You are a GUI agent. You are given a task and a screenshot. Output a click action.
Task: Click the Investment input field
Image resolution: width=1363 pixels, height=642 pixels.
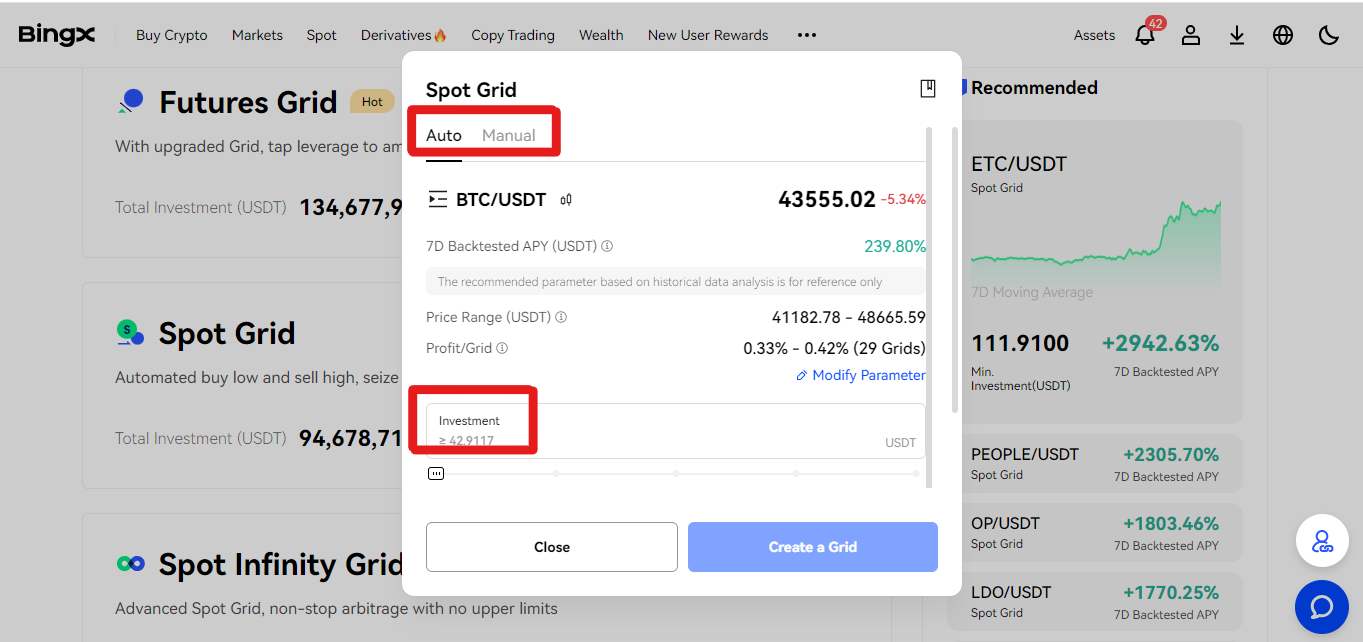tap(676, 431)
